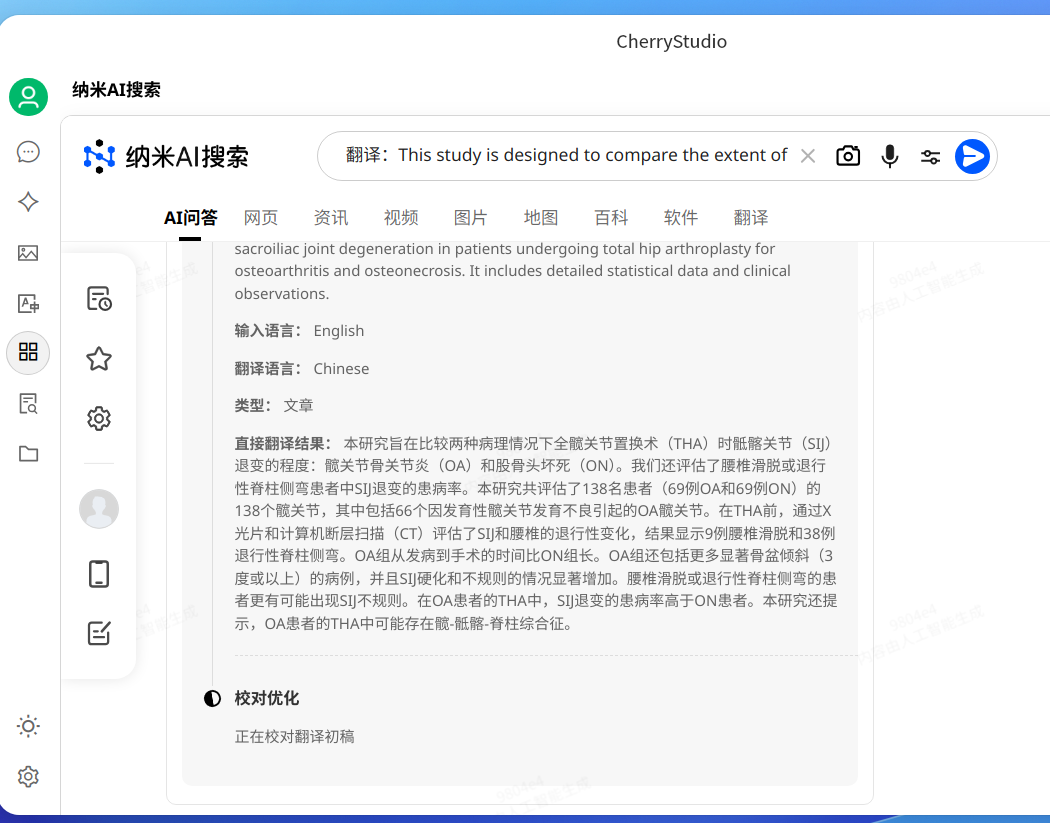Switch to the AI问答 tab
Screen dimensions: 1050x823
pos(190,218)
